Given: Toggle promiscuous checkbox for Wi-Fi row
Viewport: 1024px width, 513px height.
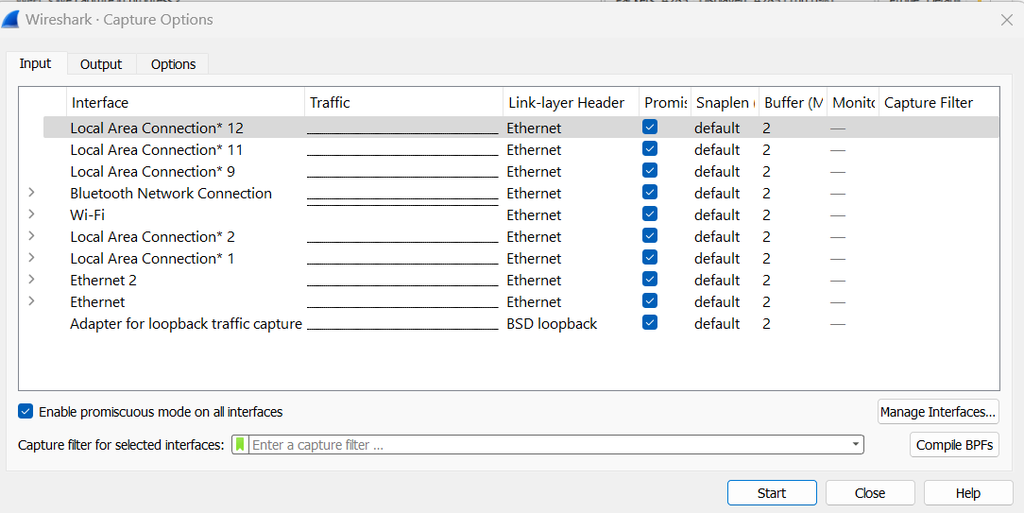Looking at the screenshot, I should click(x=650, y=215).
